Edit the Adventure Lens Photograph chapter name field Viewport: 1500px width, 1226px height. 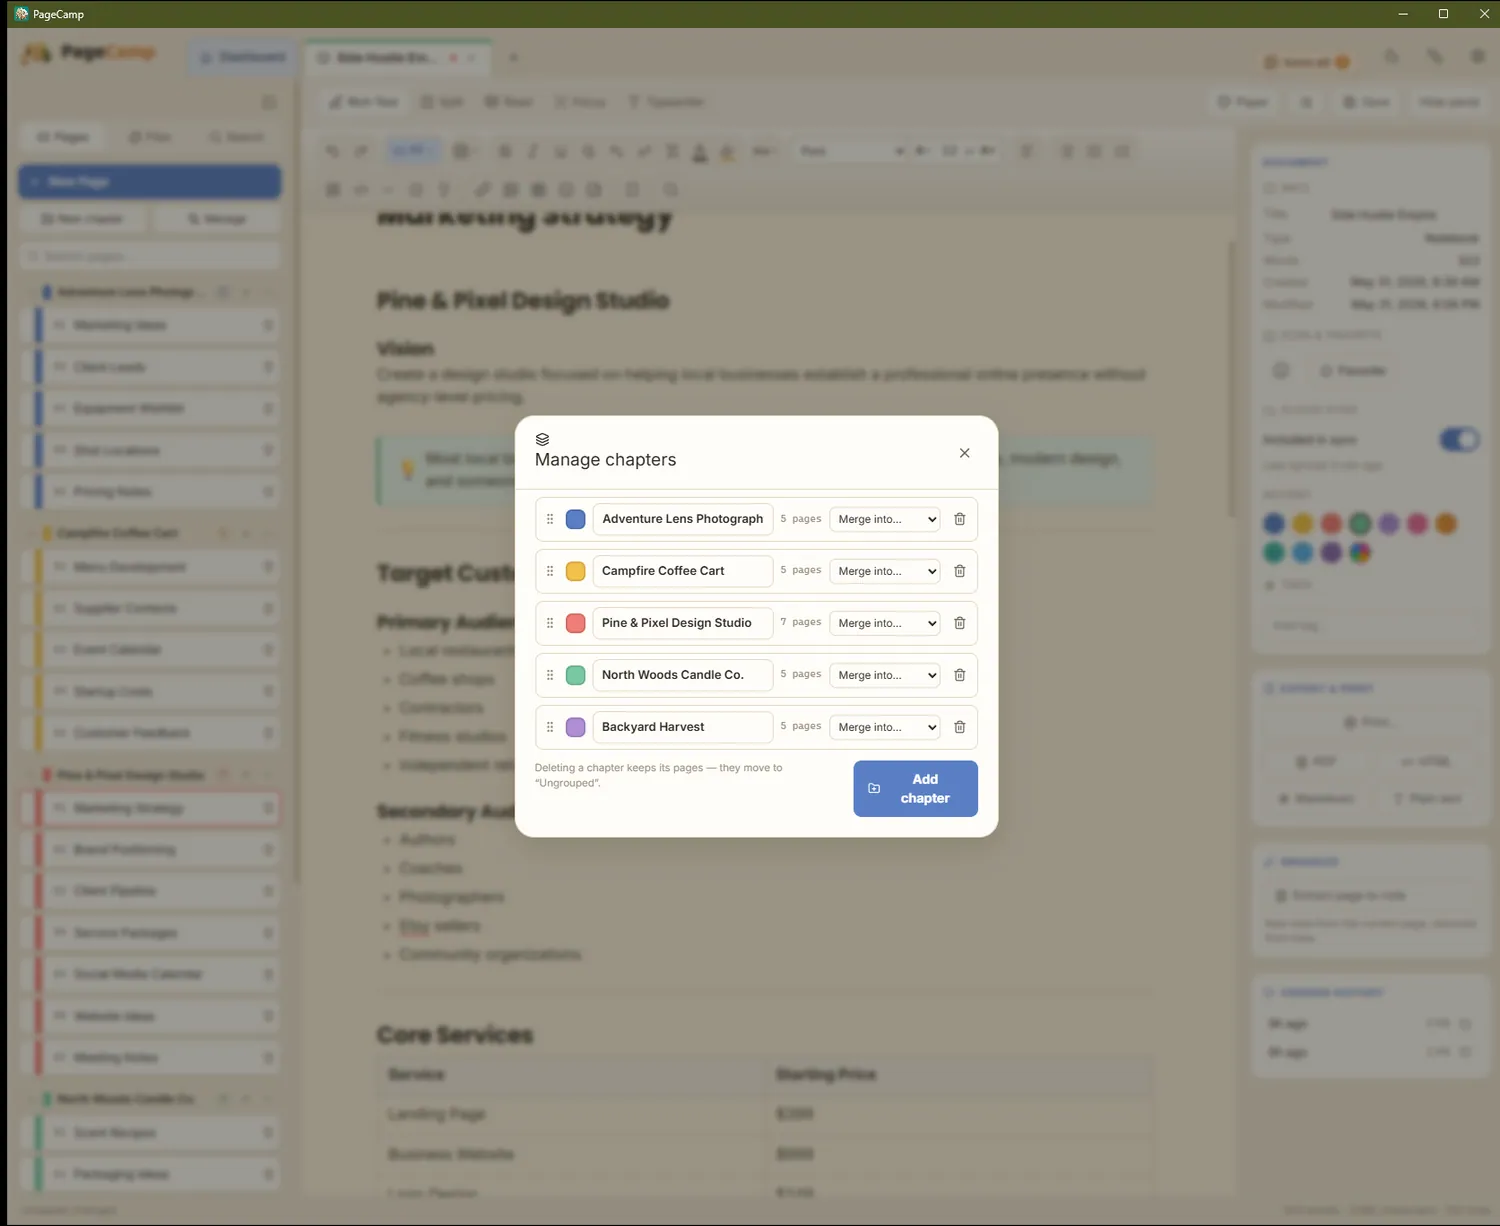(683, 519)
